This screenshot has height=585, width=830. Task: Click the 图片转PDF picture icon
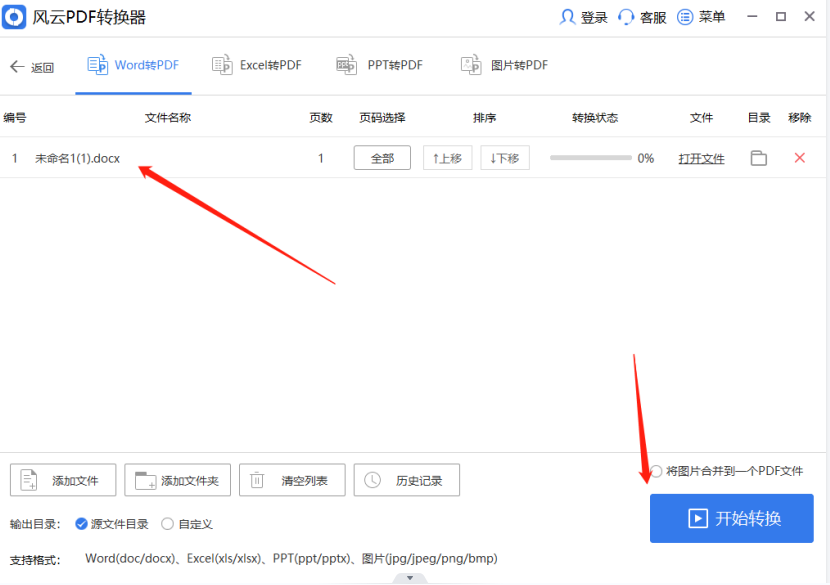click(x=471, y=65)
